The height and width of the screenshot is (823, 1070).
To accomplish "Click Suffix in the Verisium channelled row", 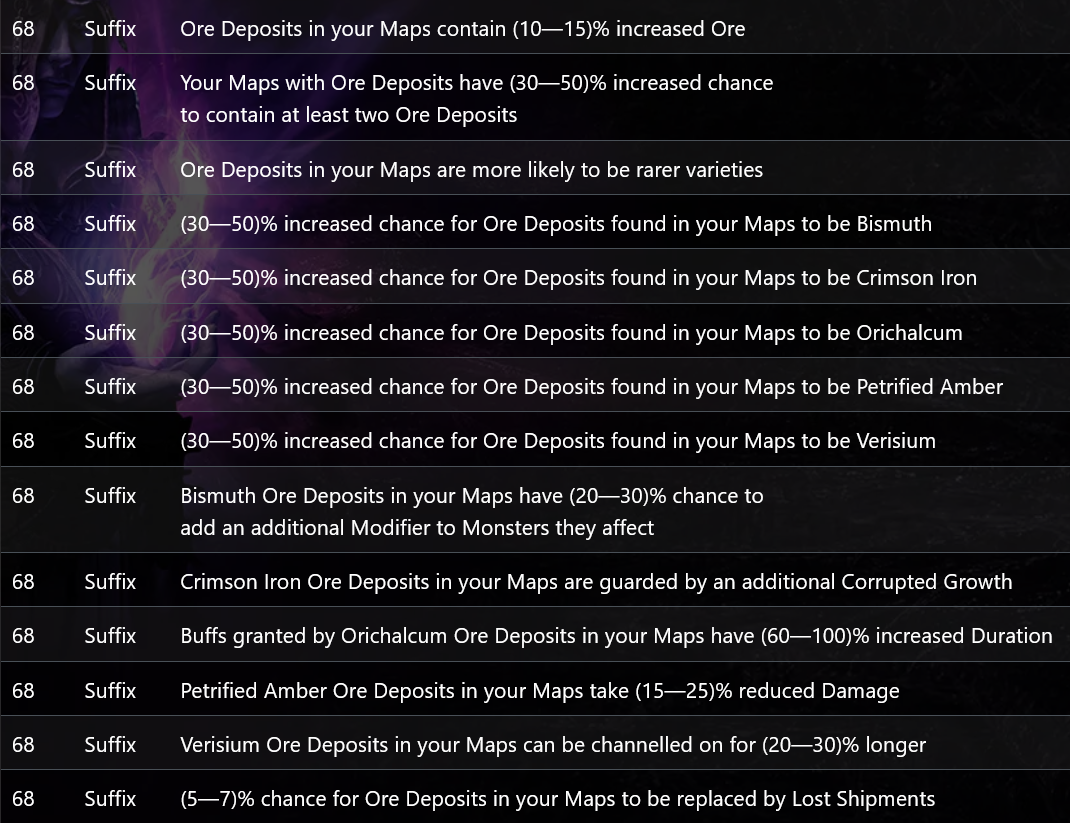I will coord(111,744).
